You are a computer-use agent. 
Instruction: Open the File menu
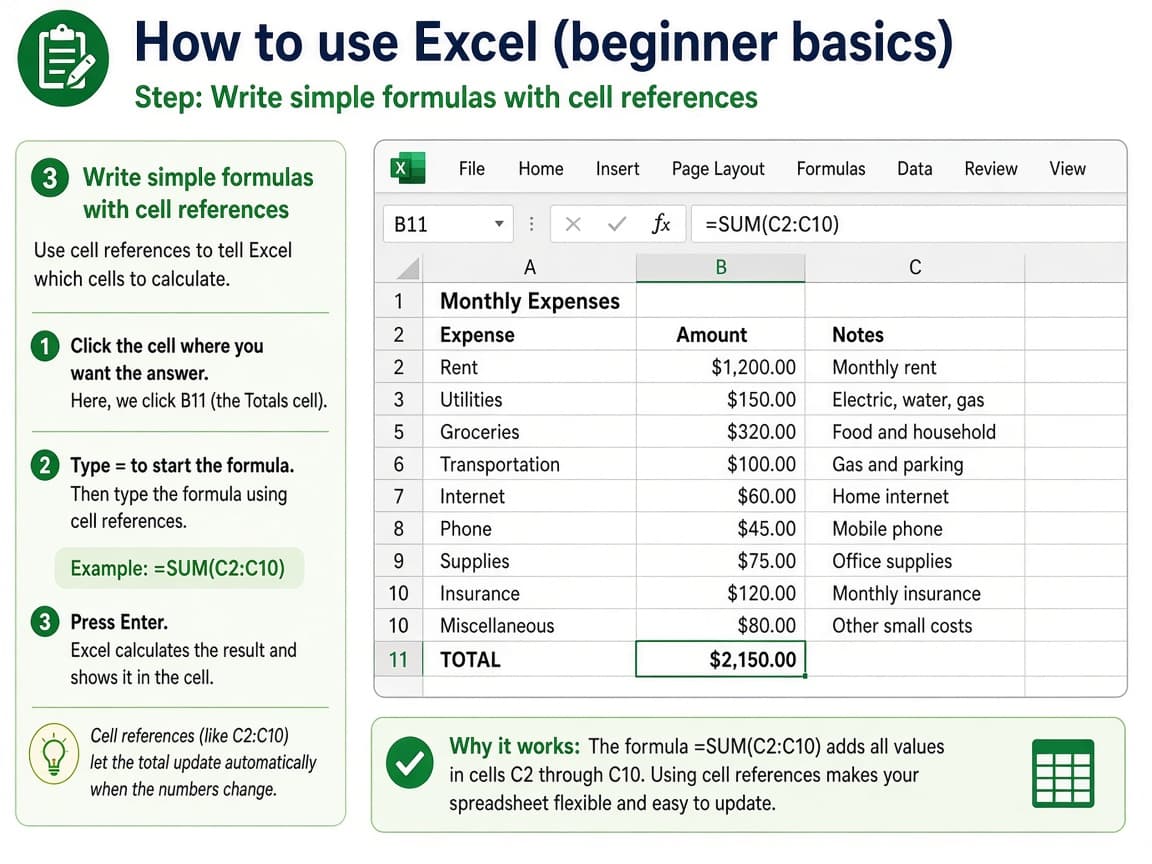pos(472,169)
